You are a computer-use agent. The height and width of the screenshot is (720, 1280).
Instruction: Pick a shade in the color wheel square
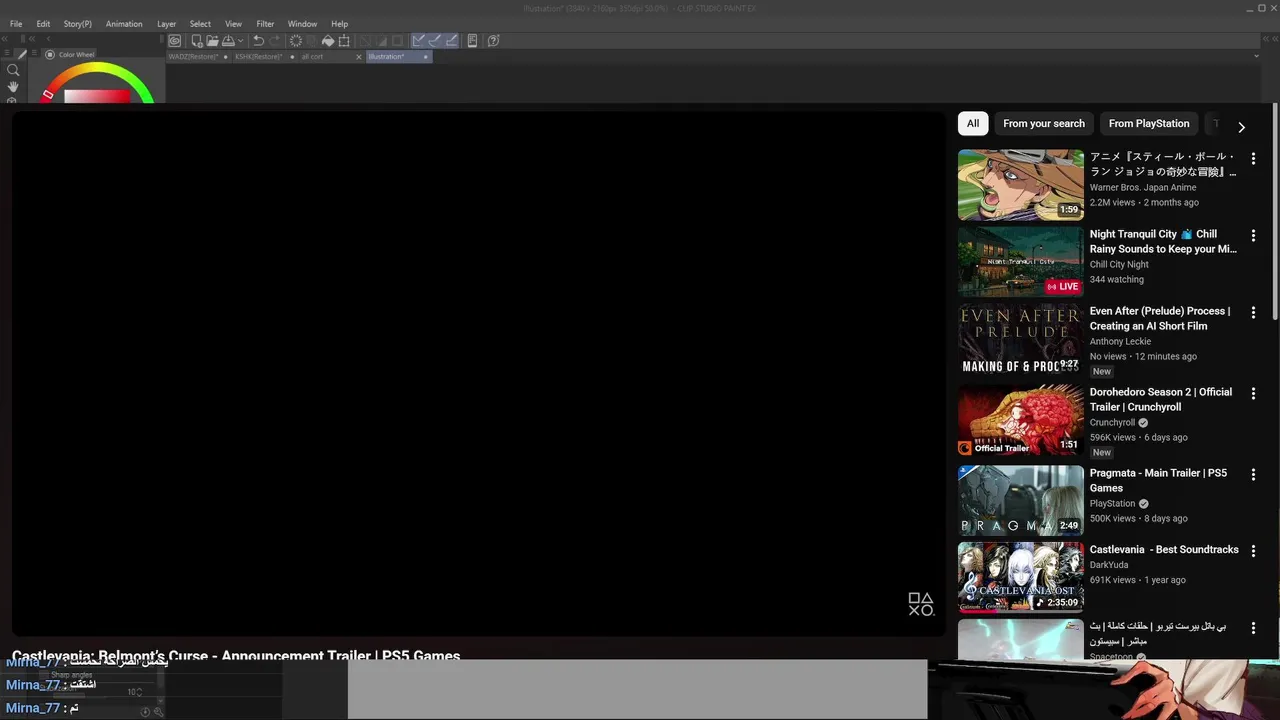click(x=97, y=96)
